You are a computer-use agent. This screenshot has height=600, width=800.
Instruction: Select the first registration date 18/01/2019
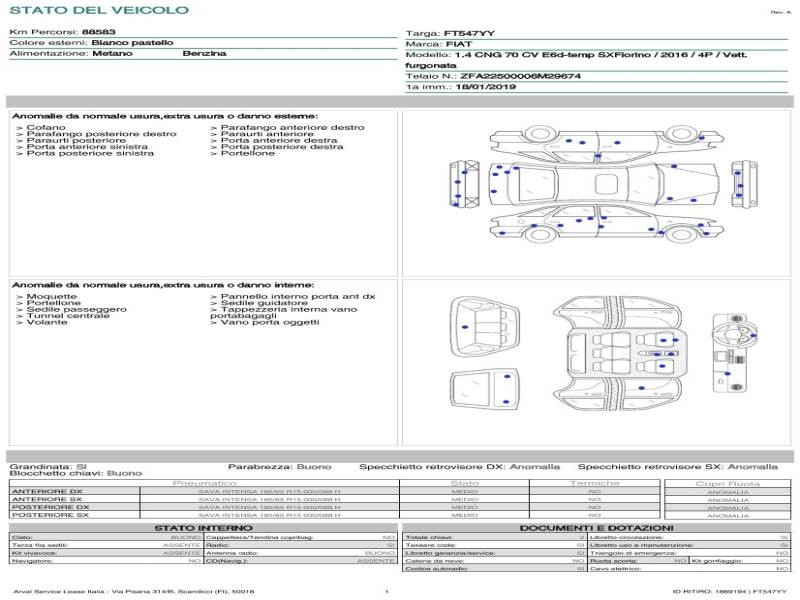pos(485,87)
